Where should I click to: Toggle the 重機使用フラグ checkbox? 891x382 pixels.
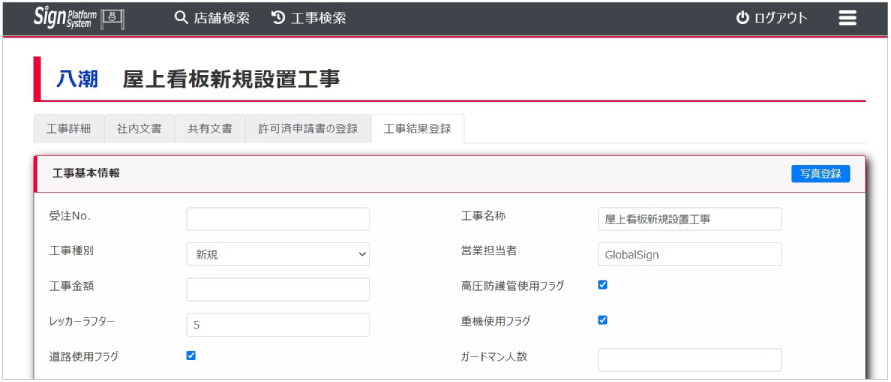pyautogui.click(x=603, y=320)
